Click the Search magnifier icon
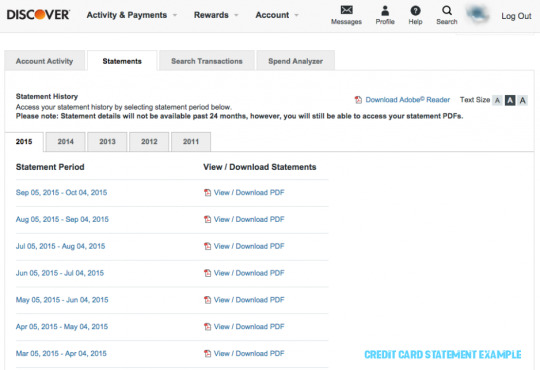Viewport: 540px width, 370px height. point(447,10)
